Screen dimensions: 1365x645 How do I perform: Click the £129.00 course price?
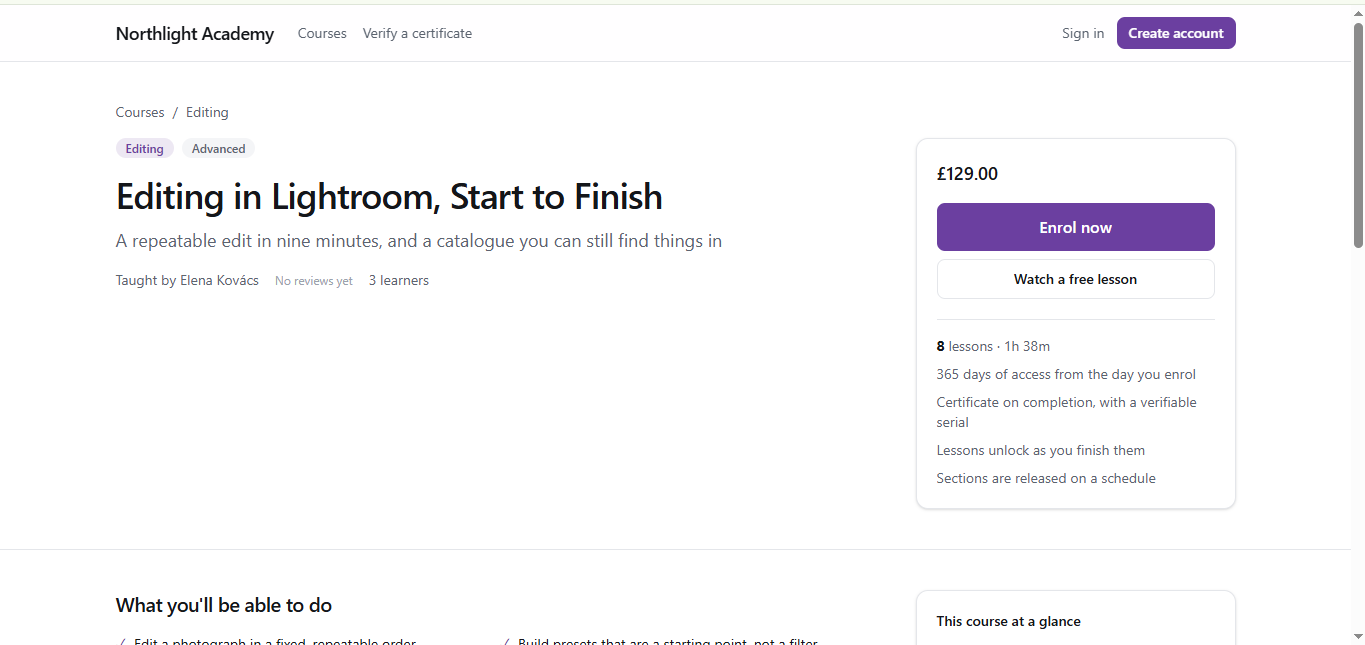pyautogui.click(x=967, y=174)
